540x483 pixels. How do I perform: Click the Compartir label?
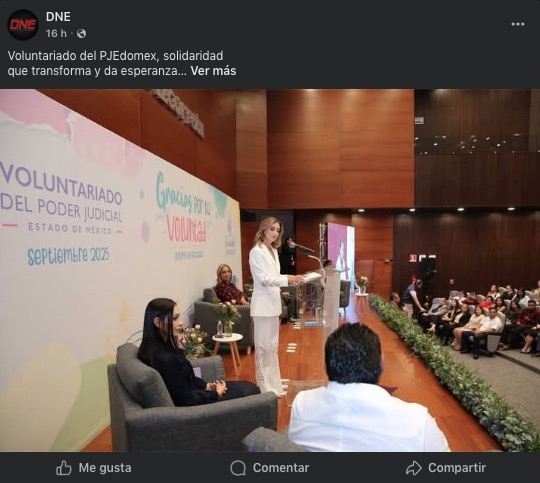pos(457,468)
